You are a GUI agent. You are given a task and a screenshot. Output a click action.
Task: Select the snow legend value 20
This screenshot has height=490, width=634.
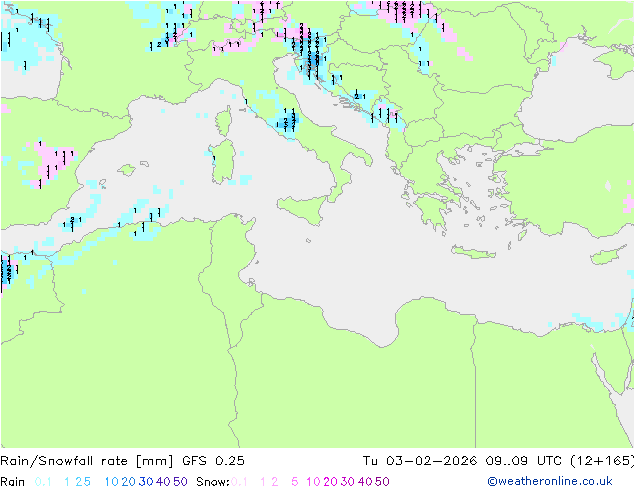[x=330, y=482]
